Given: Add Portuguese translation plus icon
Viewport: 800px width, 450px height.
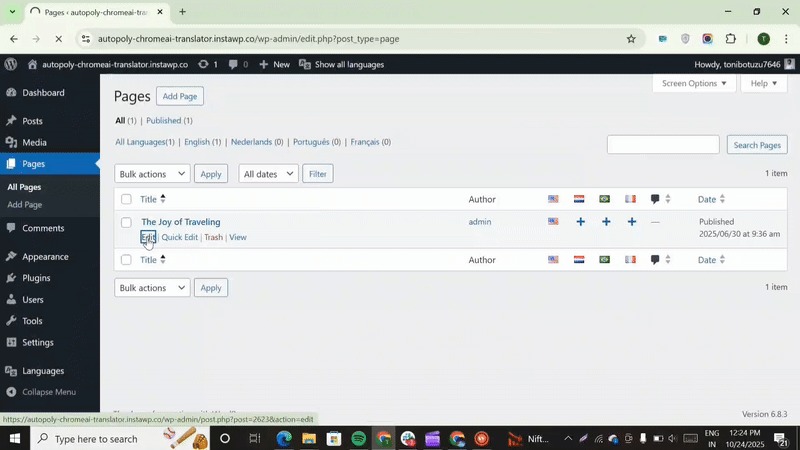Looking at the screenshot, I should (x=606, y=221).
